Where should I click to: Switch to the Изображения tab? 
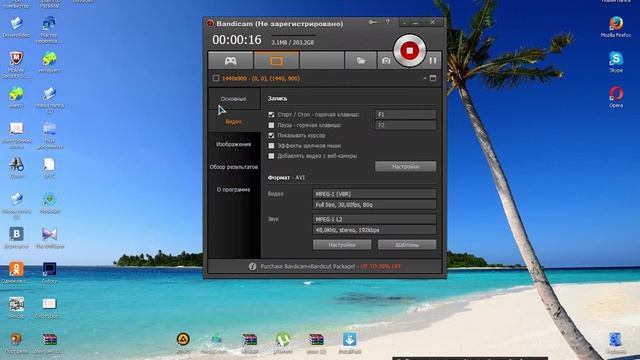coord(233,144)
